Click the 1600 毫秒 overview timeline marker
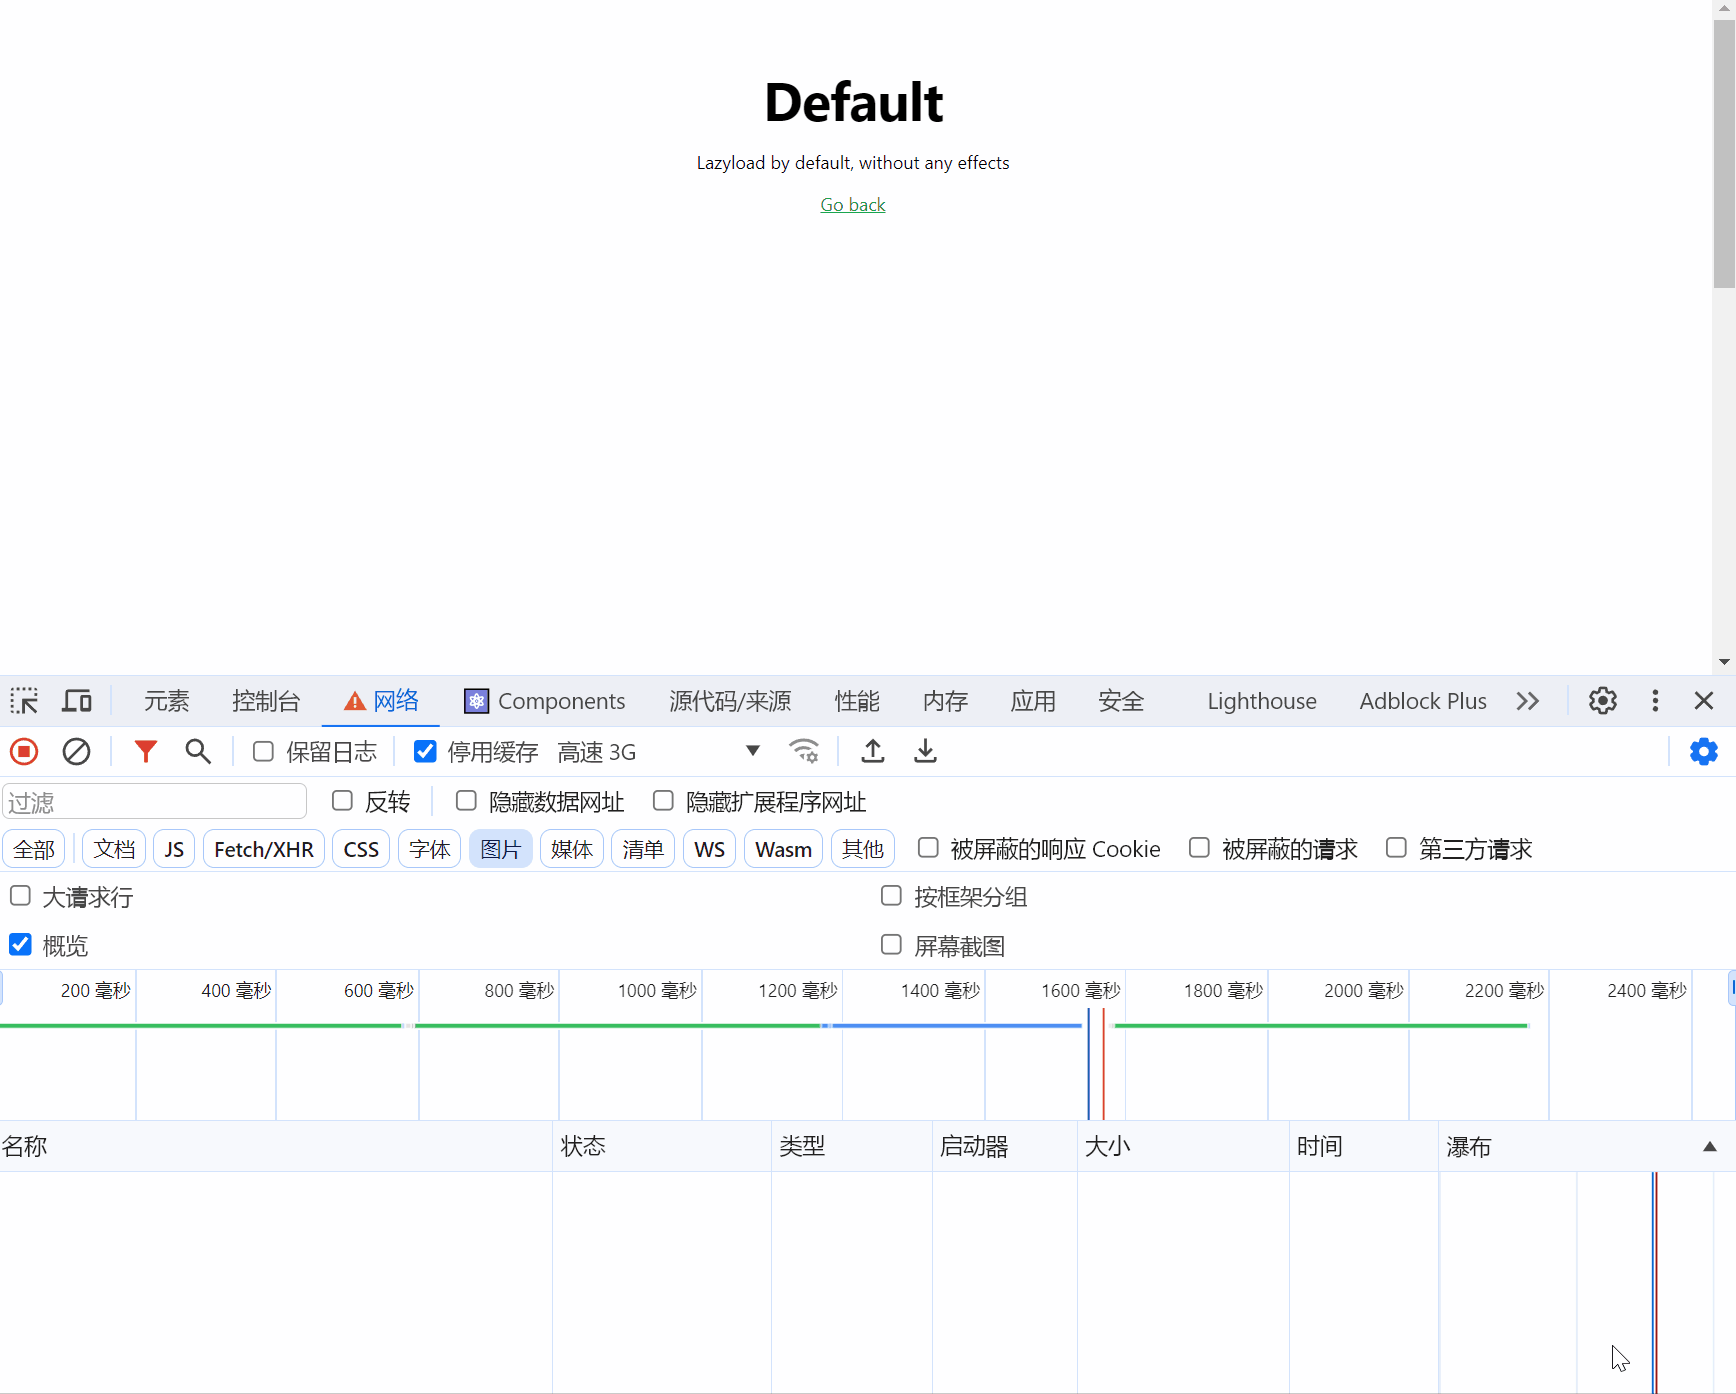This screenshot has height=1394, width=1736. 1081,990
